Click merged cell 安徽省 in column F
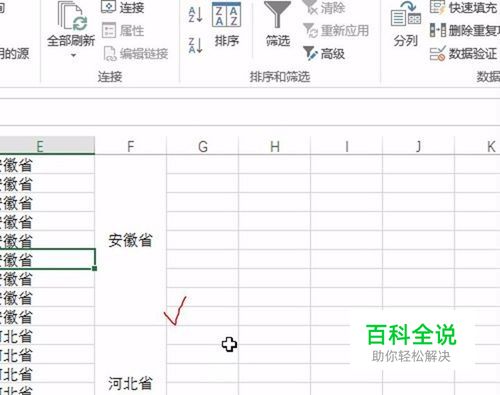Viewport: 500px width, 395px height. pyautogui.click(x=131, y=240)
